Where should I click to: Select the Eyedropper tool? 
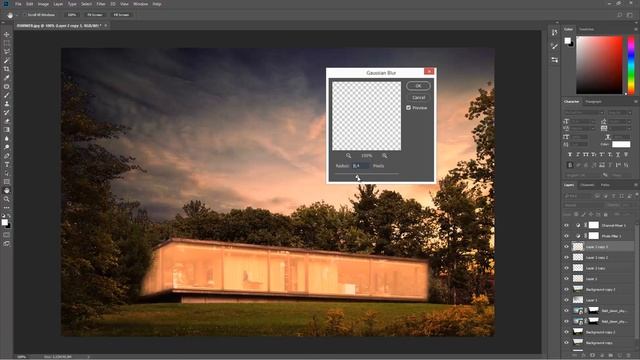pyautogui.click(x=7, y=78)
